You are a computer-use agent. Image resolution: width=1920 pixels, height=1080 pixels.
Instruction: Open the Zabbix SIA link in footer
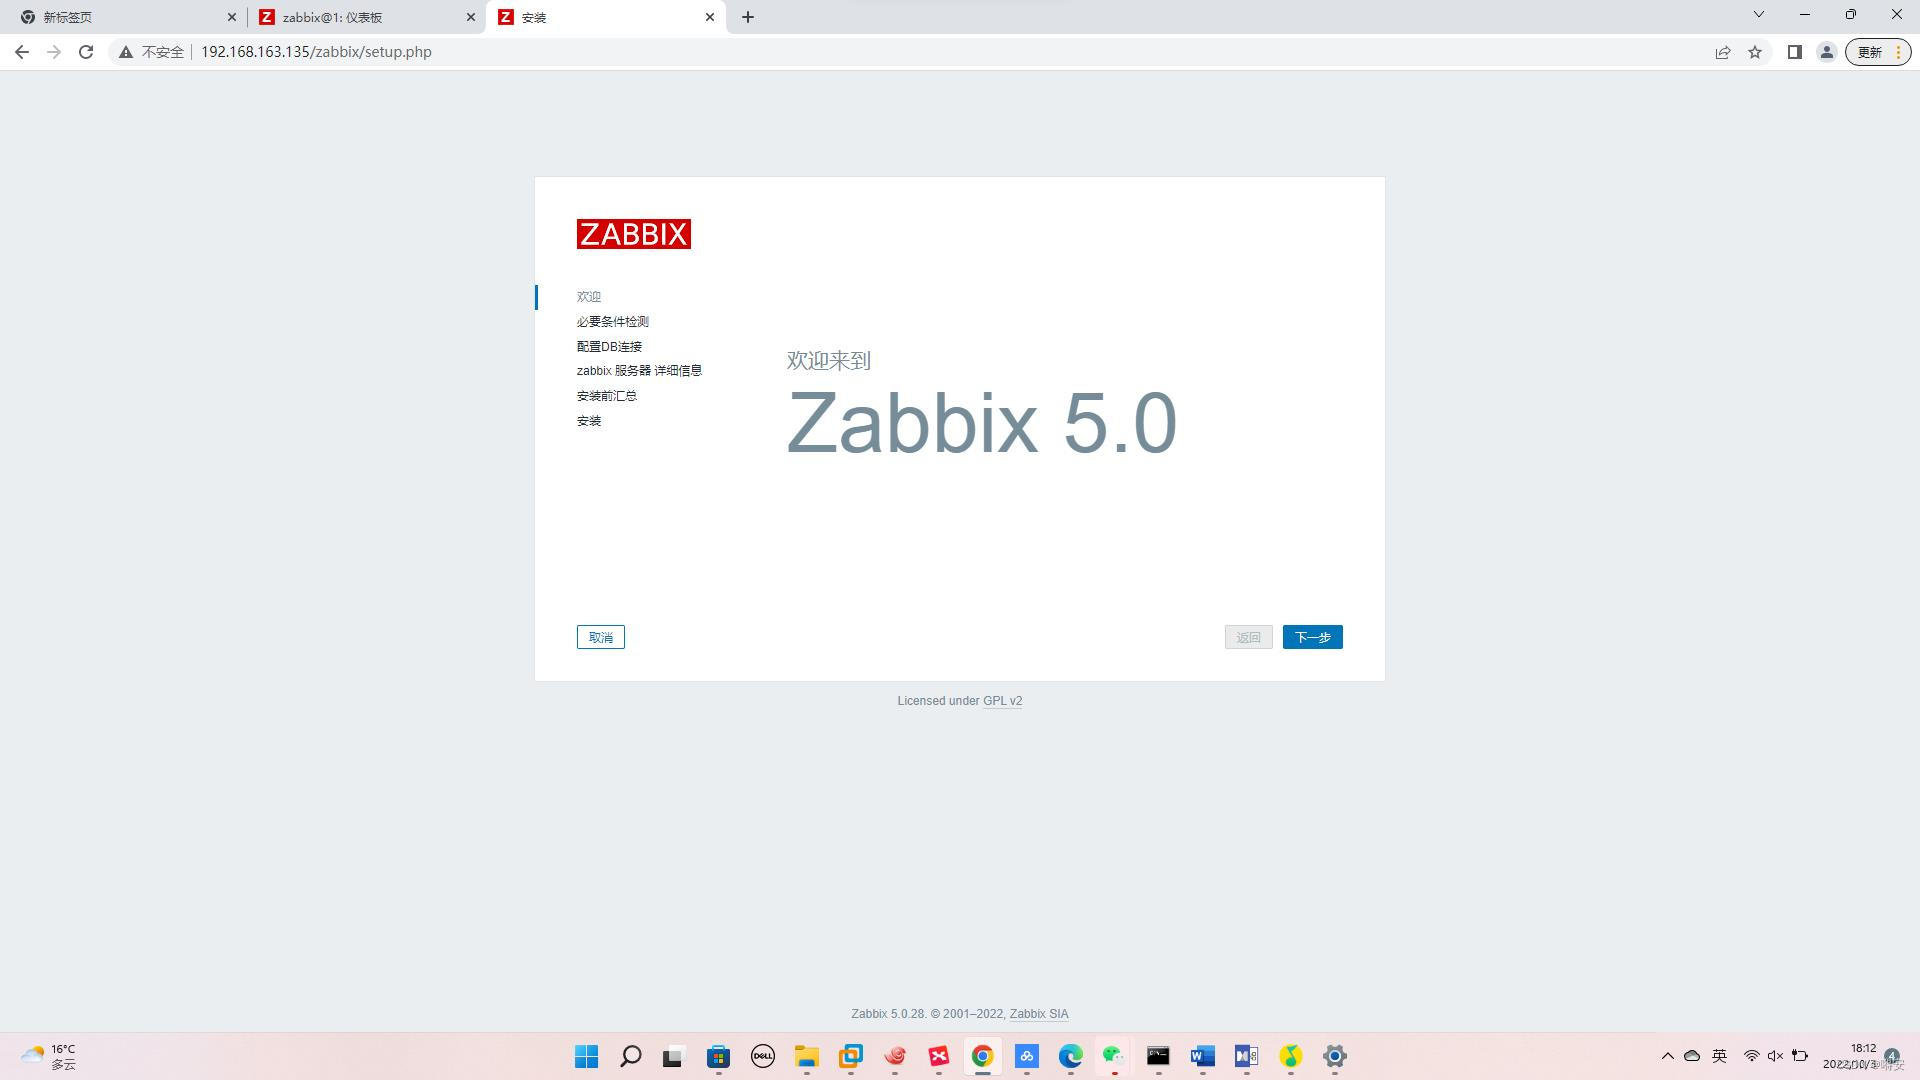(1038, 1014)
